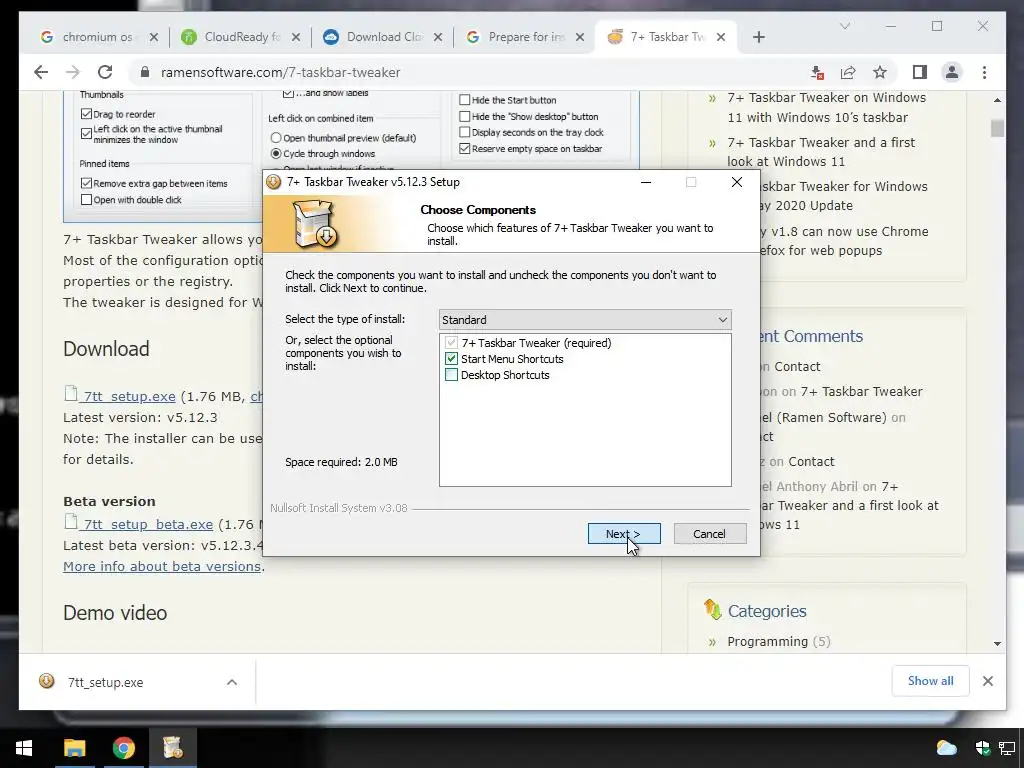
Task: Download 7tt_setup.exe link
Action: point(129,396)
